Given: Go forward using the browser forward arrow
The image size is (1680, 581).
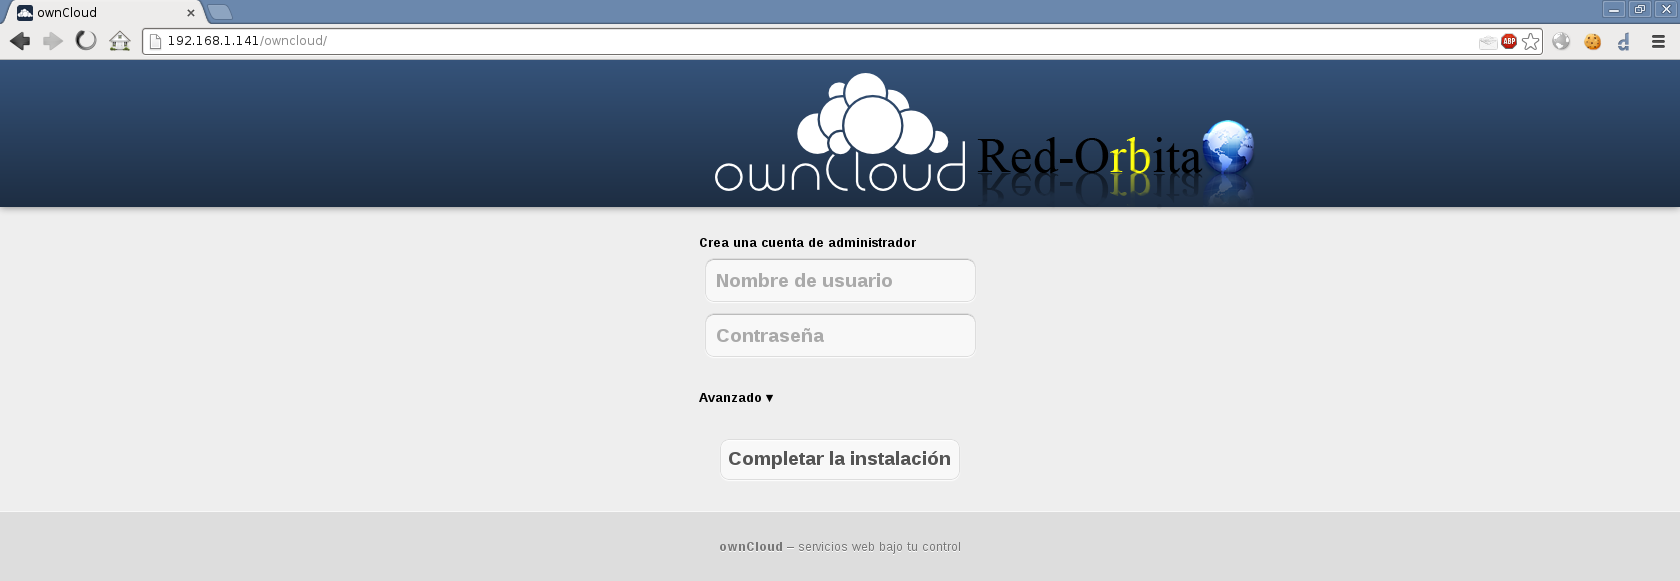Looking at the screenshot, I should 53,41.
